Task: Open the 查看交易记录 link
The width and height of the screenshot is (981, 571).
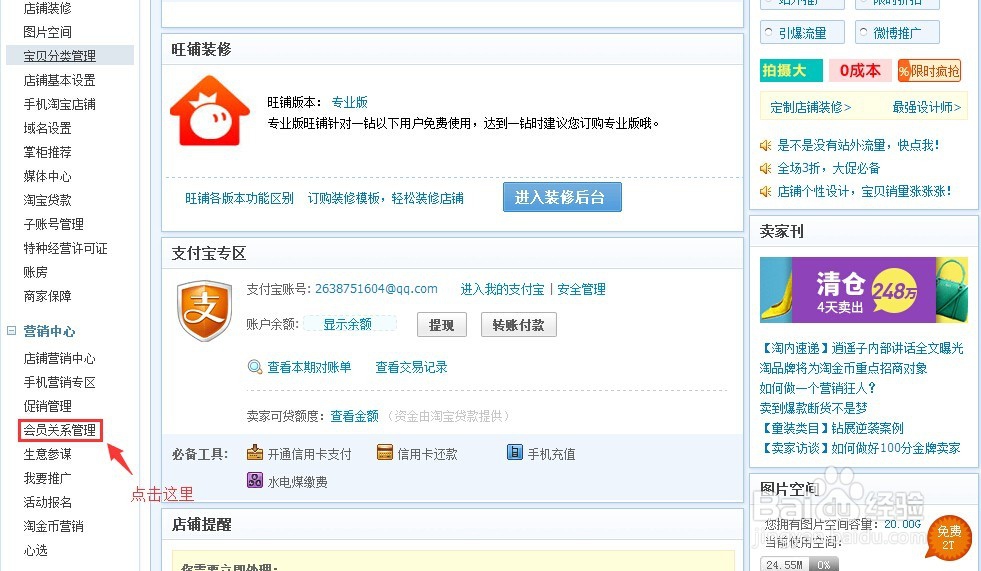Action: (x=411, y=367)
